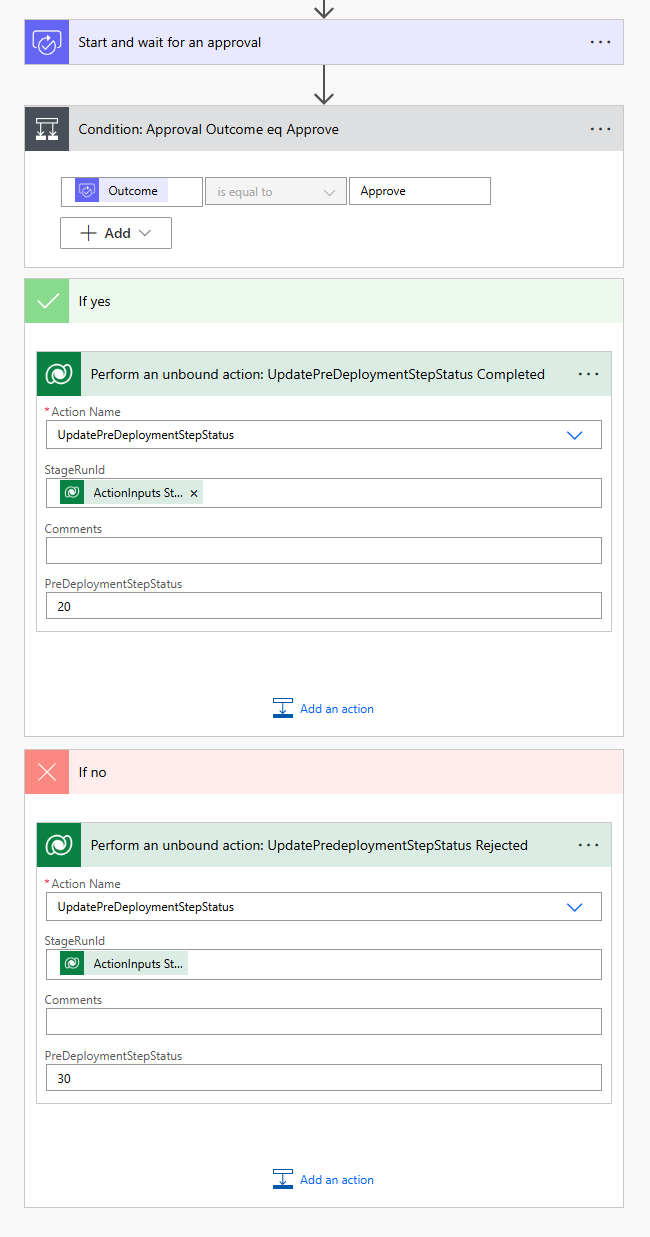The height and width of the screenshot is (1237, 650).
Task: Open ellipsis menu for Start and wait approval
Action: [x=600, y=43]
